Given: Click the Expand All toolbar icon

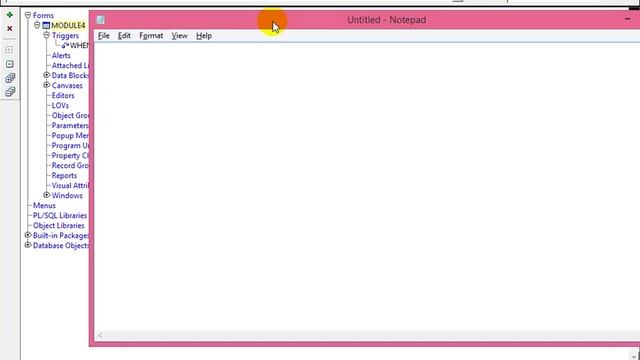Looking at the screenshot, I should coord(10,78).
